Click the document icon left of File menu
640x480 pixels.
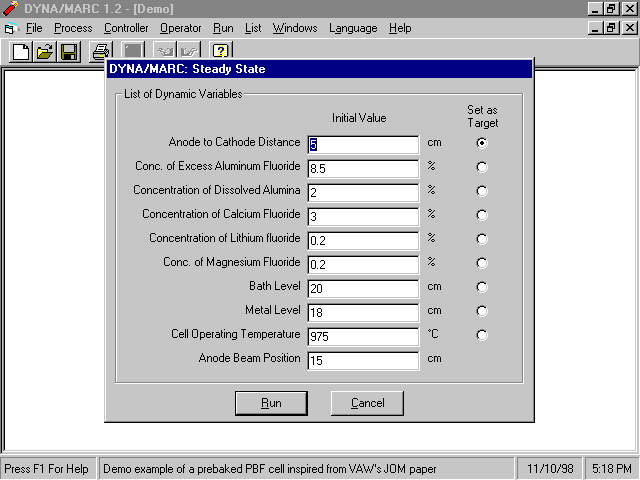click(x=11, y=29)
